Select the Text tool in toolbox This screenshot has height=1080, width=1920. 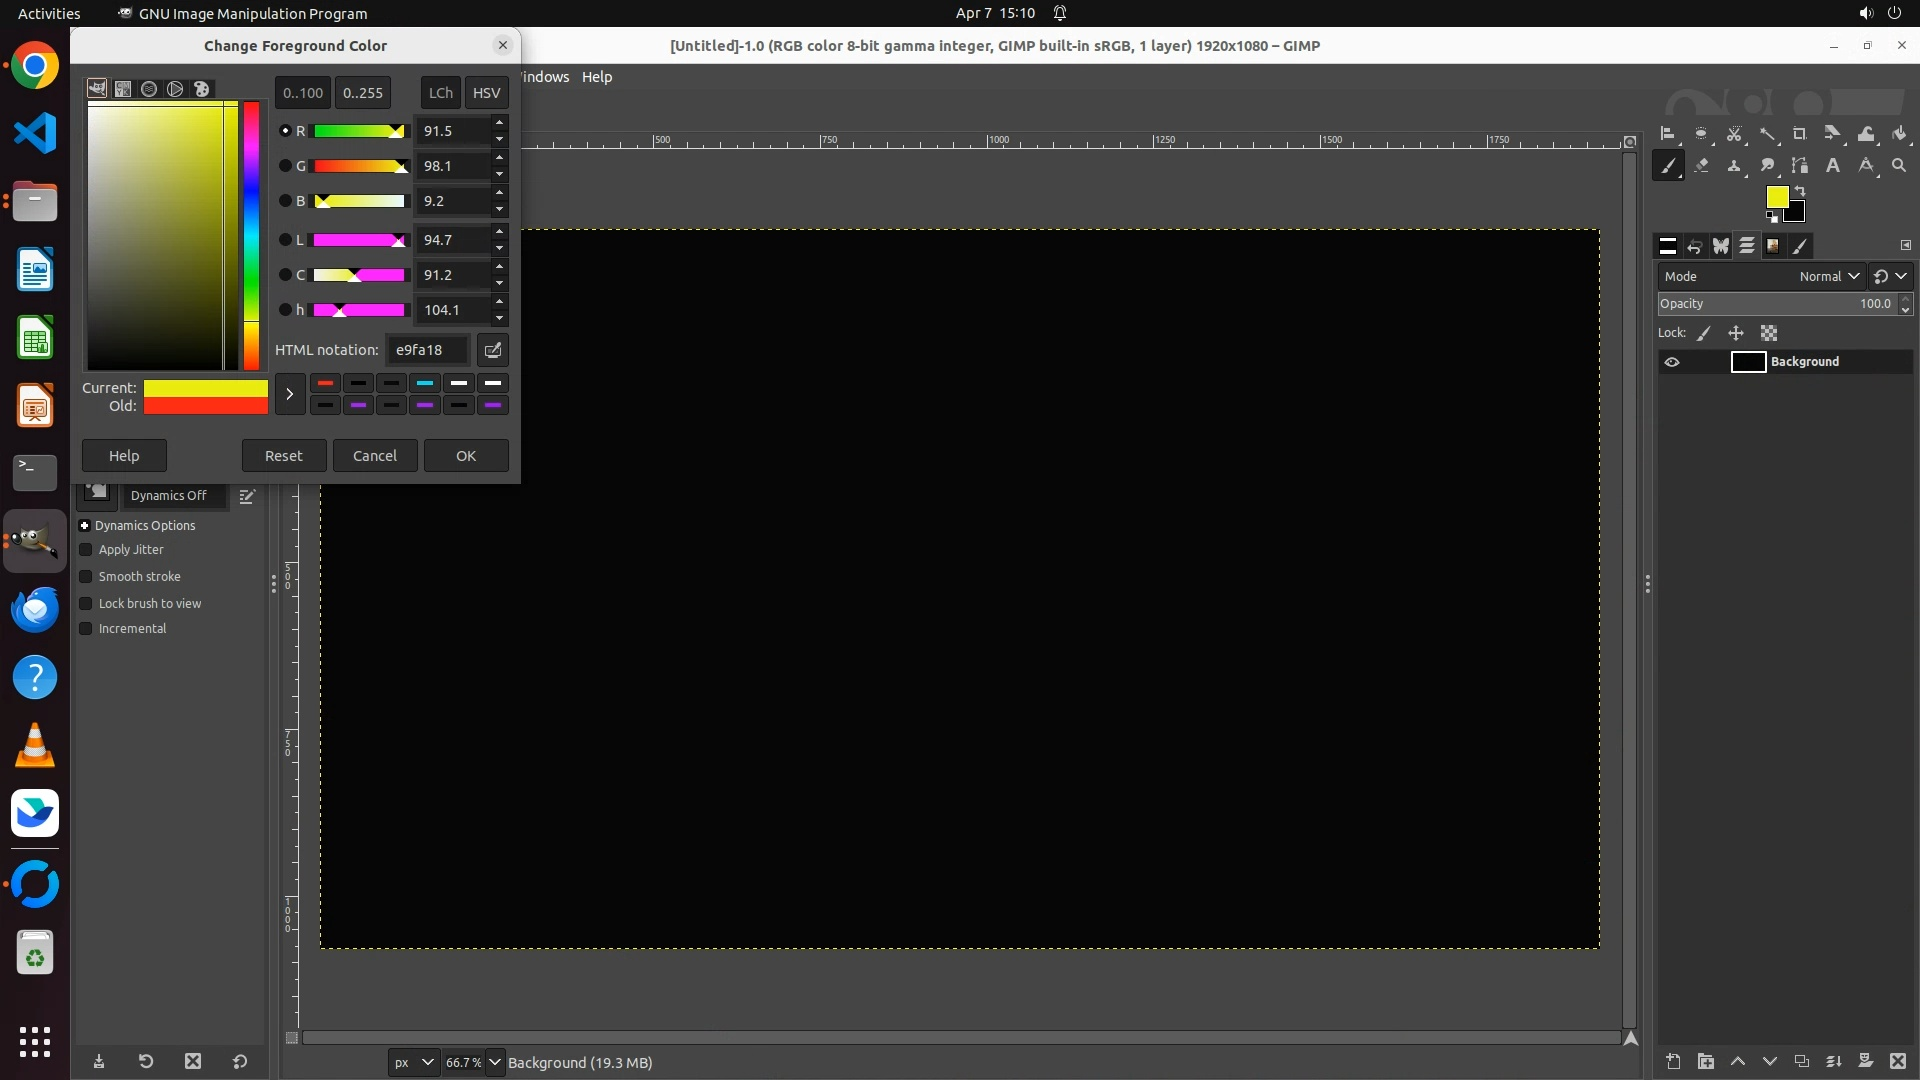tap(1833, 166)
